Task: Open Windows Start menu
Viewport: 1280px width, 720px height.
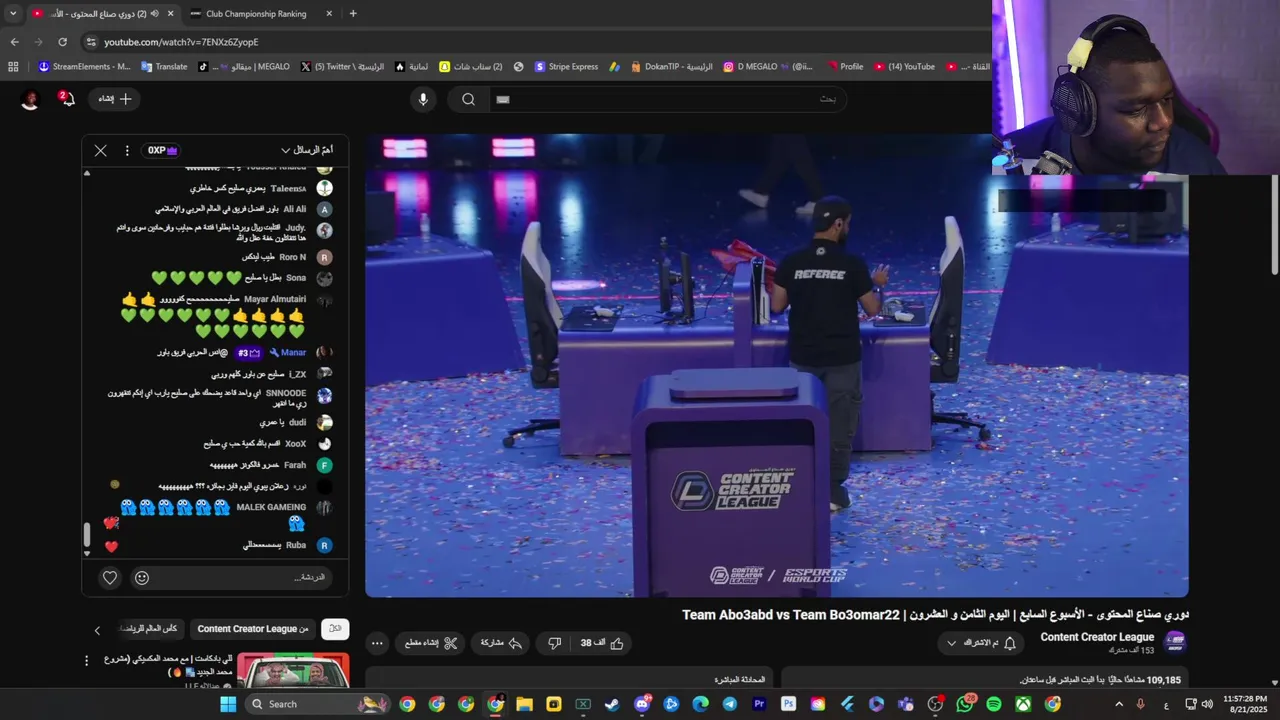Action: 228,704
